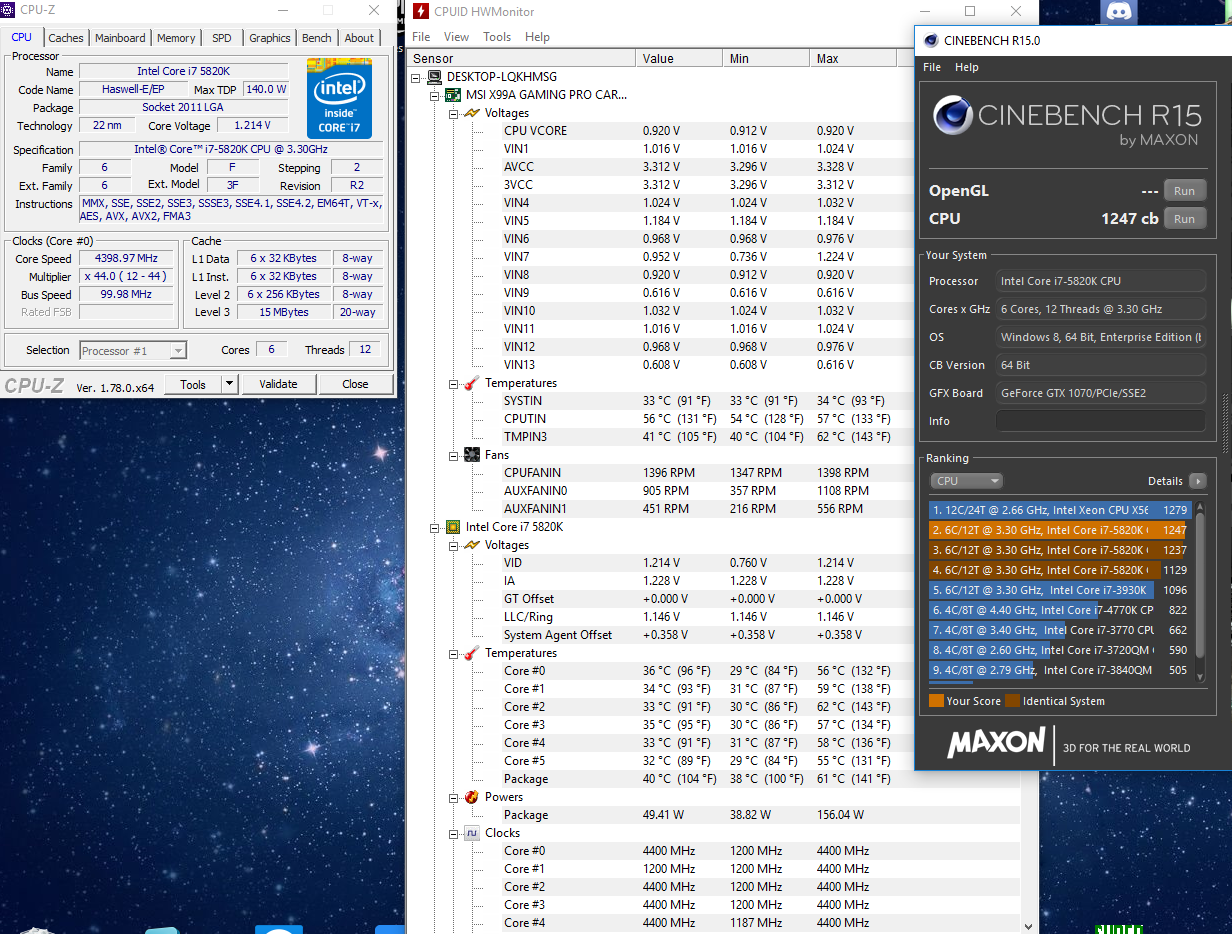Switch to the Graphics tab
The width and height of the screenshot is (1232, 934).
pos(270,38)
